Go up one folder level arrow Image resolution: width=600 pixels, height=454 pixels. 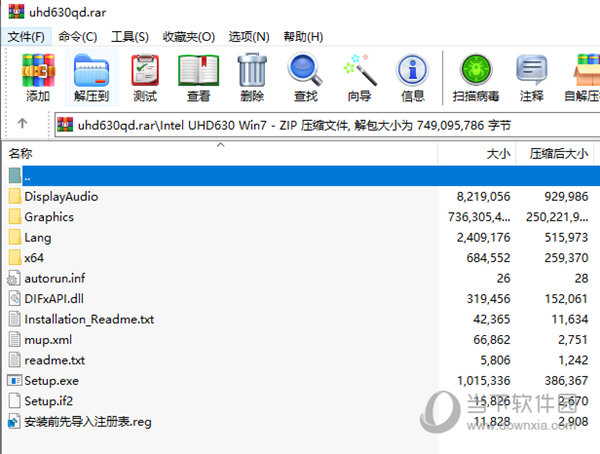22,123
